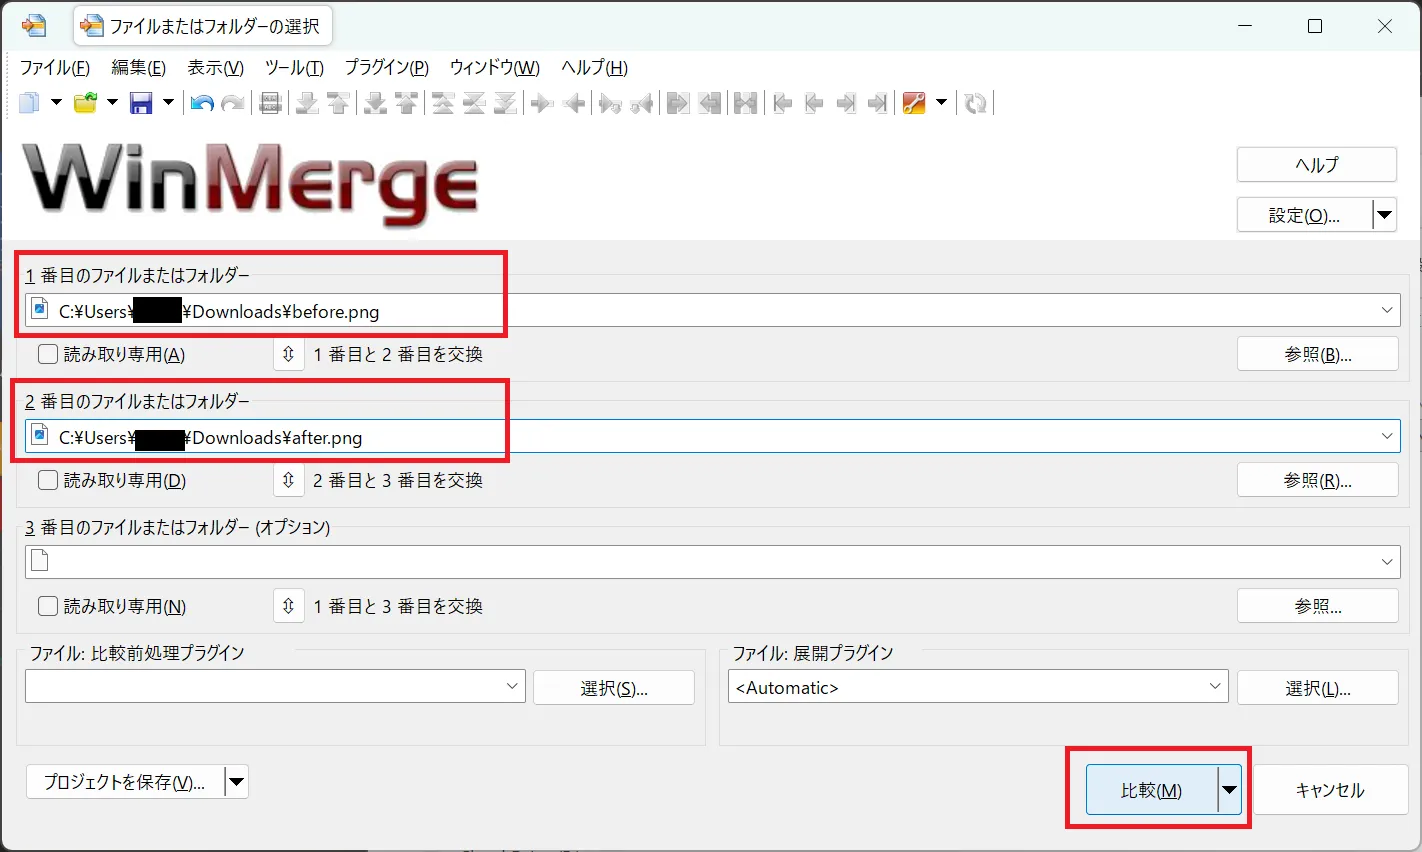1422x852 pixels.
Task: Expand arrow beside 比較(M) button
Action: tap(1230, 790)
